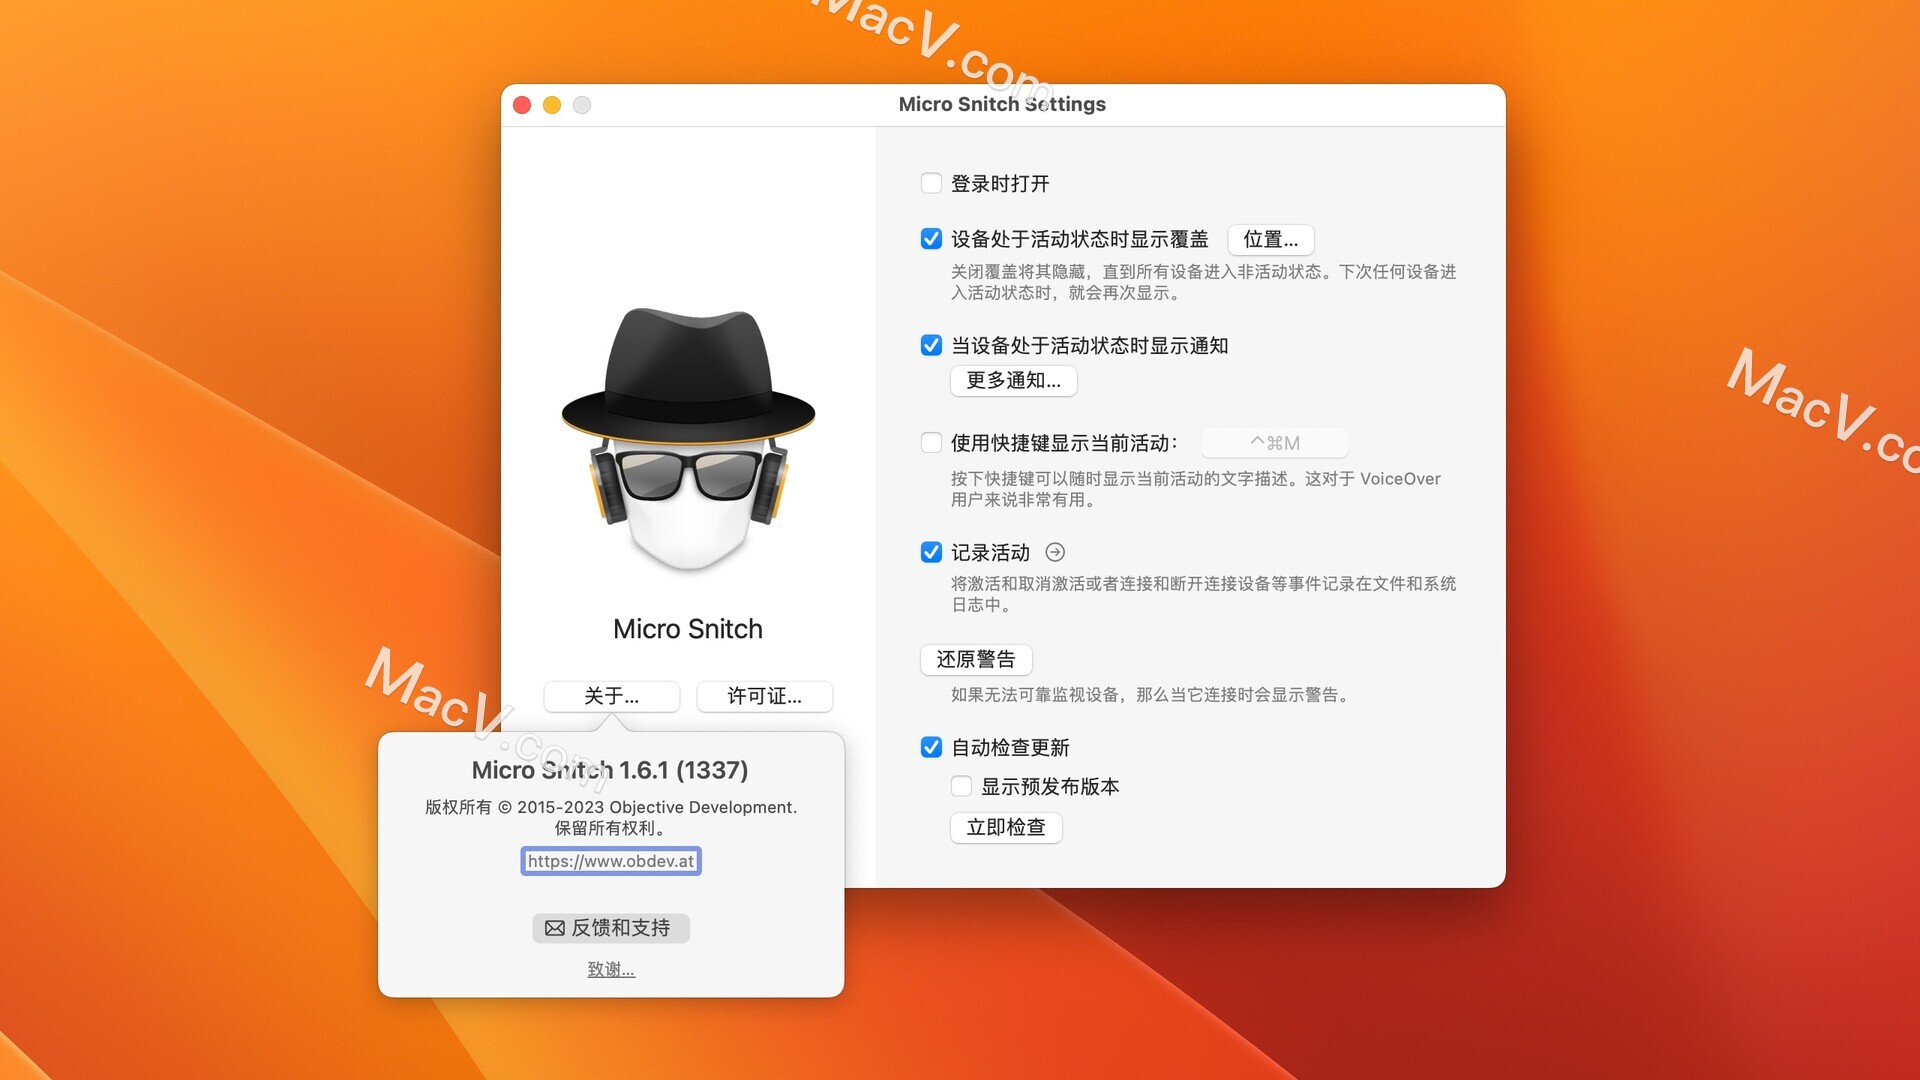Minimize the Micro Snitch Settings window
This screenshot has height=1080, width=1920.
(x=552, y=105)
